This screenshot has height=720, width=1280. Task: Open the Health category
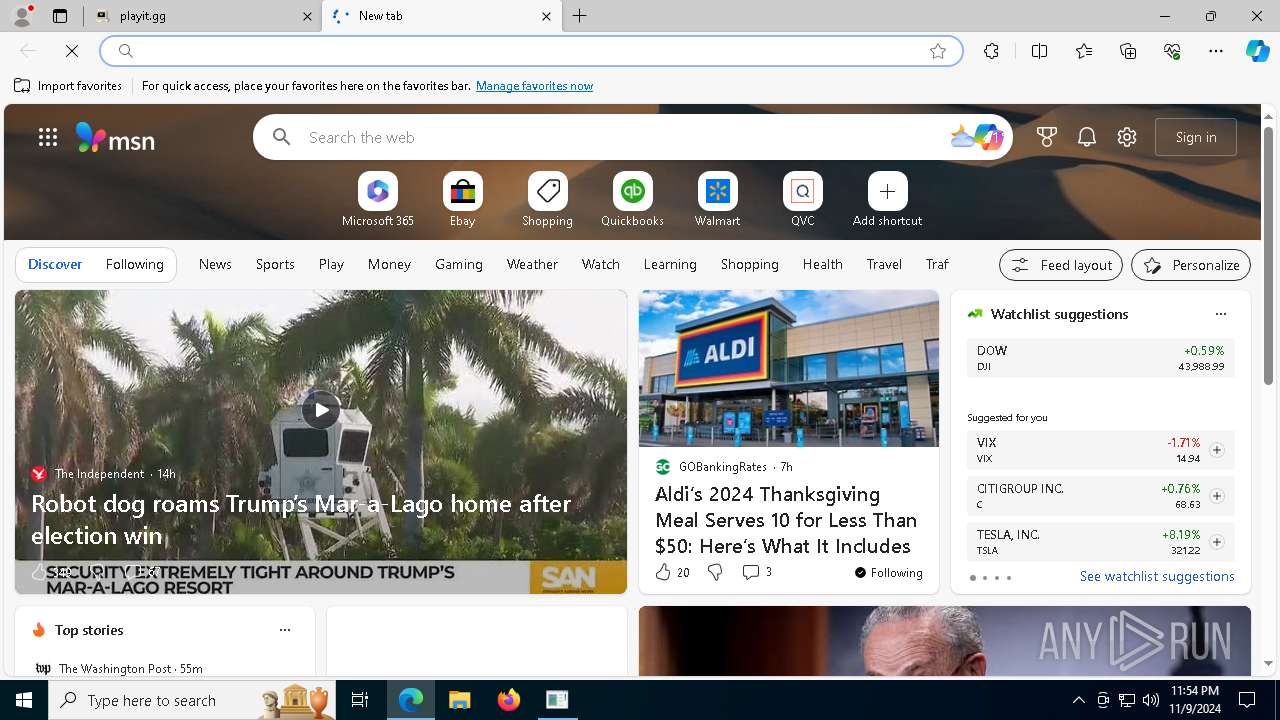click(822, 264)
